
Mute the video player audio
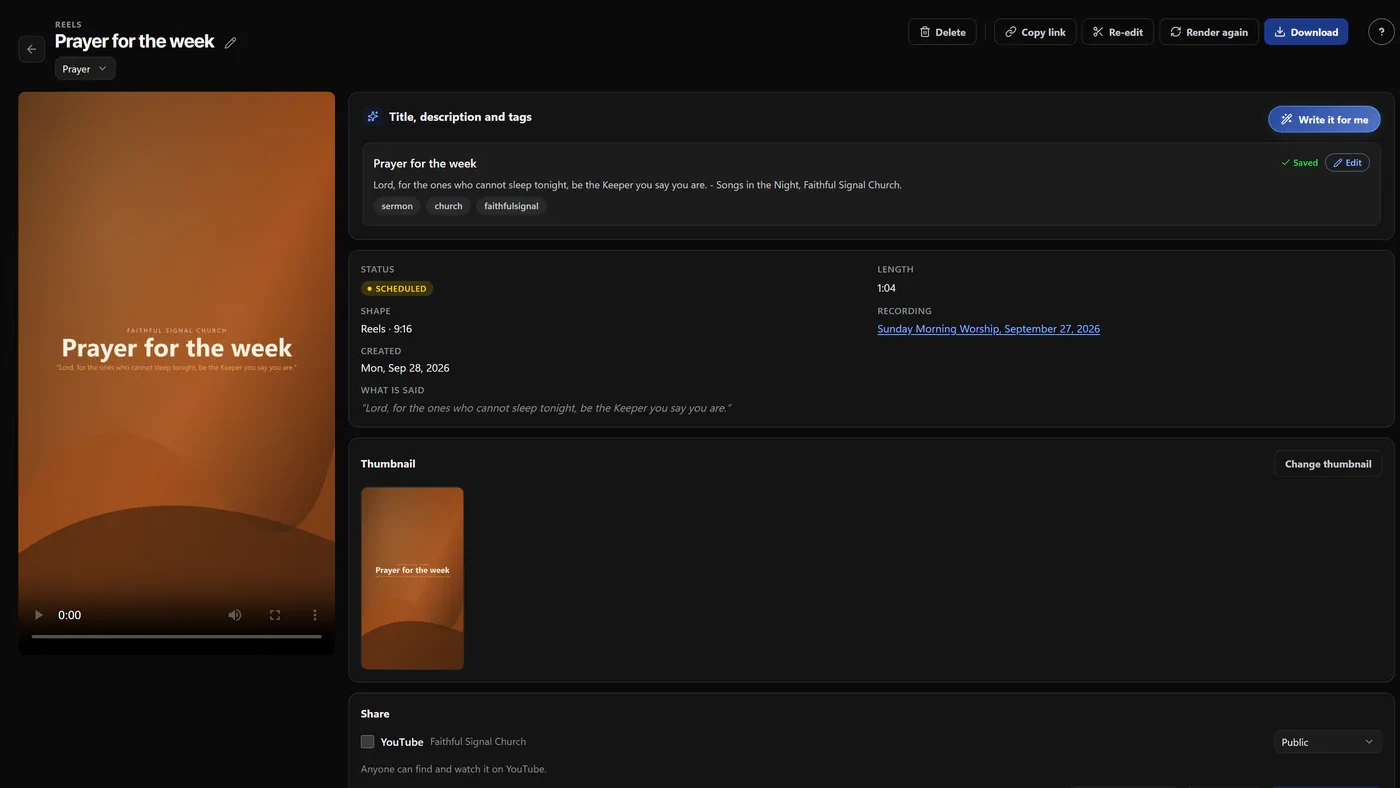click(x=235, y=615)
